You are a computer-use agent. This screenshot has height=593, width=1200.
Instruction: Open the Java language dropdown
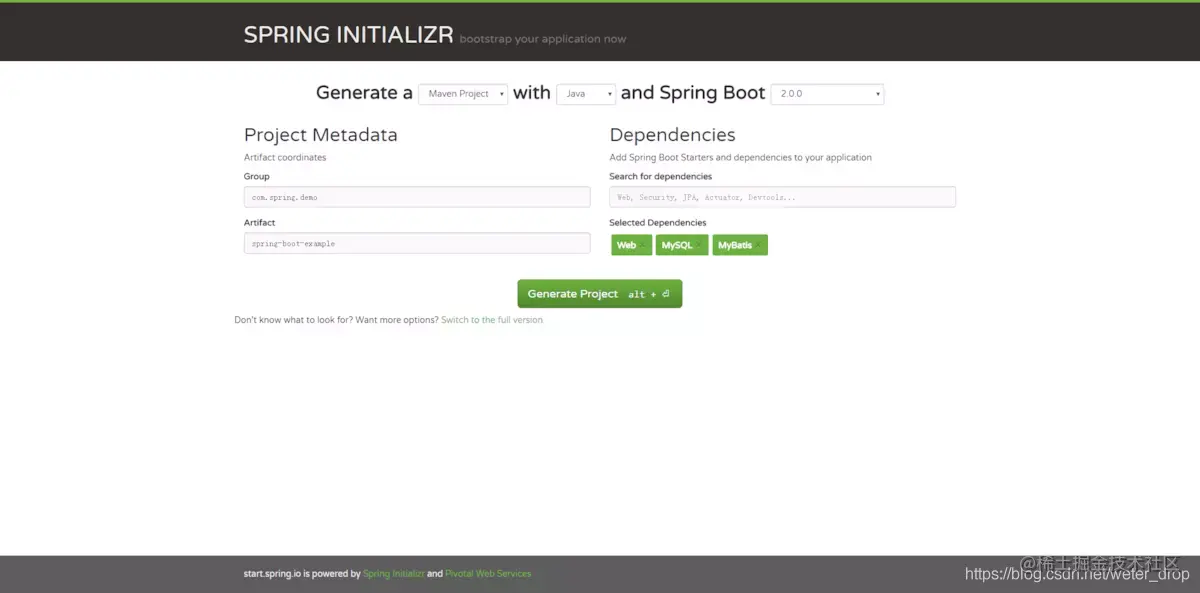pos(586,94)
